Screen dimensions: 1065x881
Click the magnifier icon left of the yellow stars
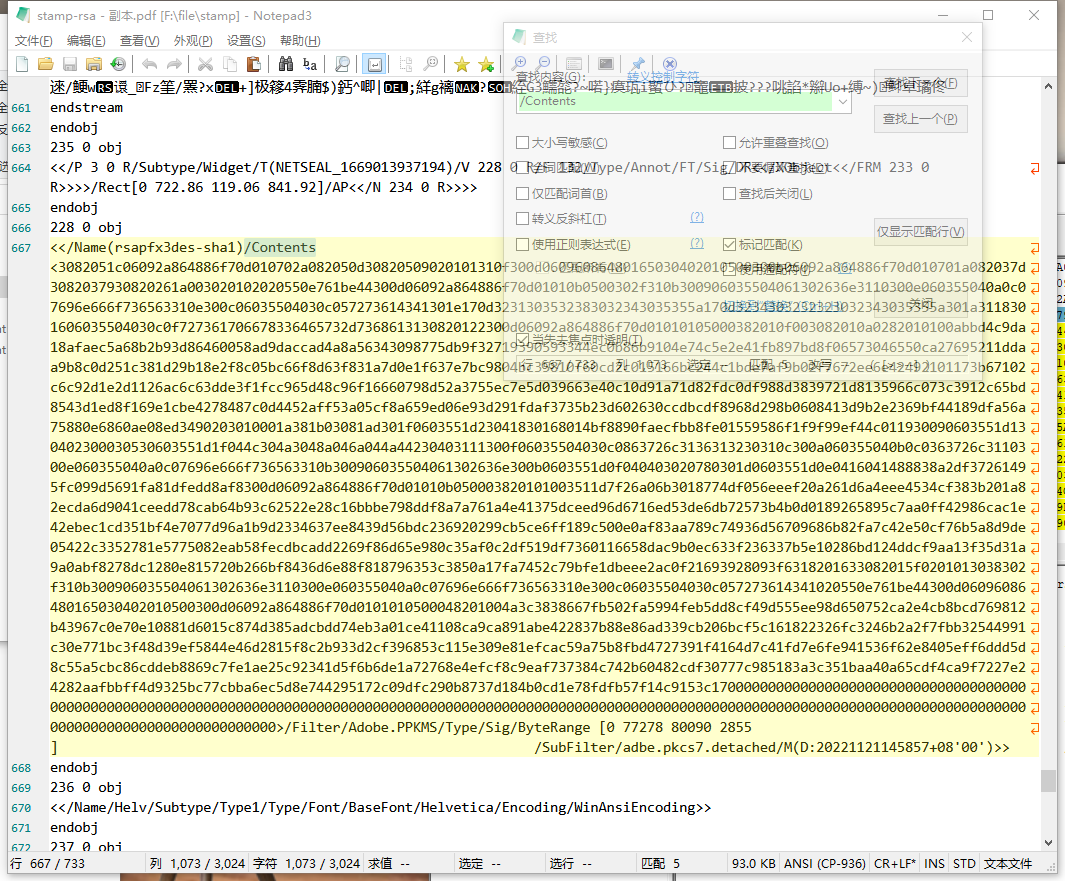(431, 65)
